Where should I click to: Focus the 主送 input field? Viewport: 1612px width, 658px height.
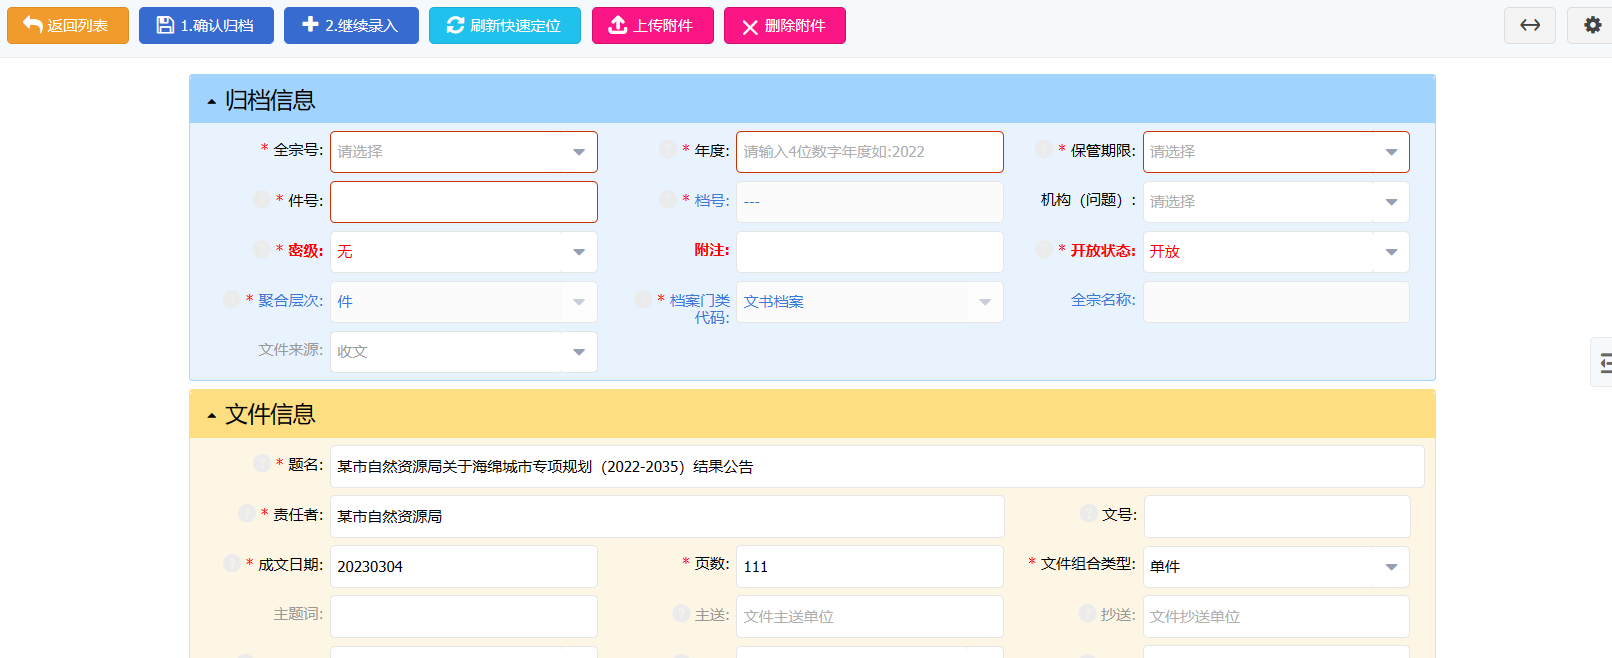tap(870, 616)
